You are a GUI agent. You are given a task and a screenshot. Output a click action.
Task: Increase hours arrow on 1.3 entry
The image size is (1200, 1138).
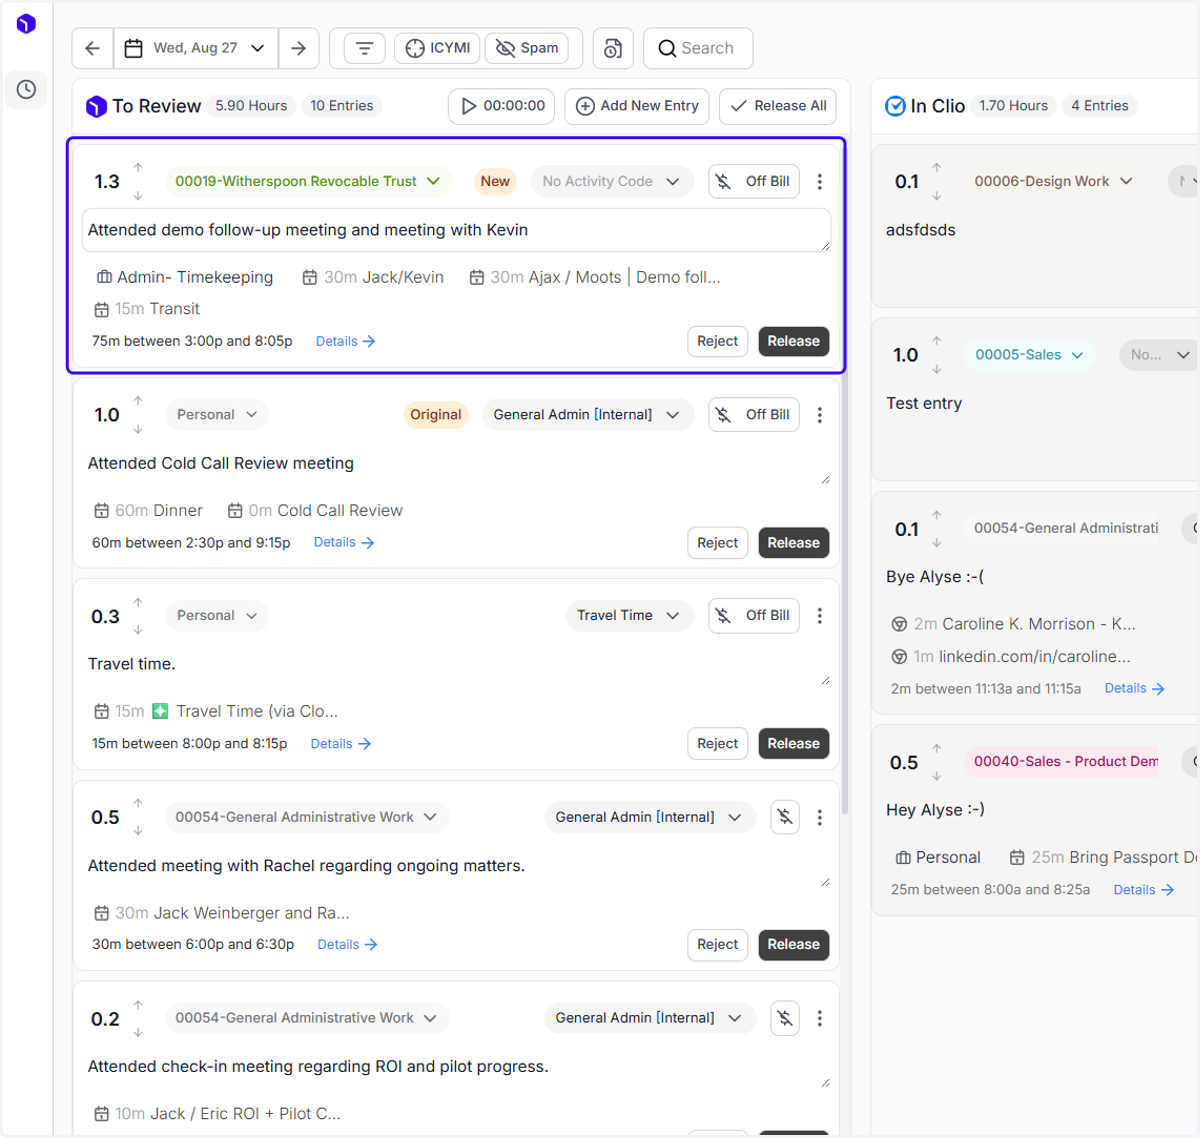tap(138, 168)
